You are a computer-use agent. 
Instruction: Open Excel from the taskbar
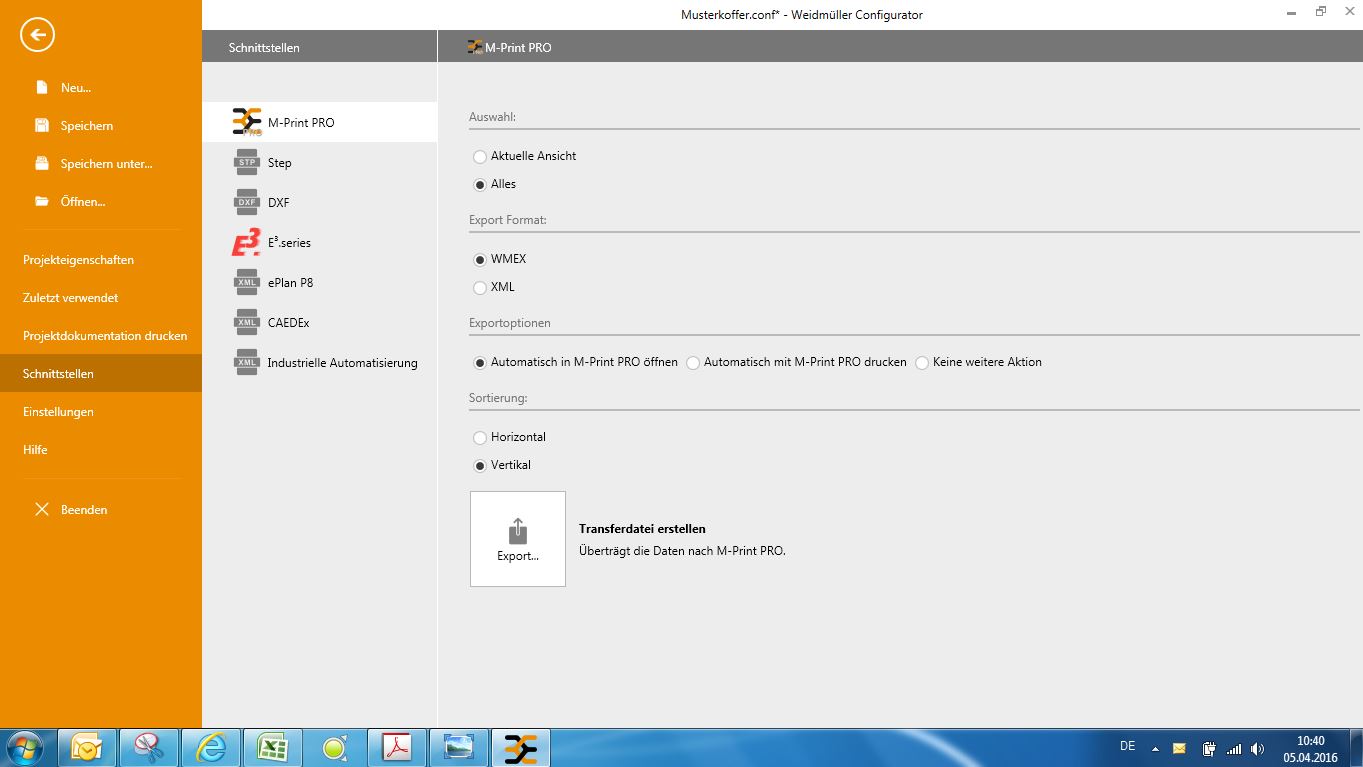point(273,746)
